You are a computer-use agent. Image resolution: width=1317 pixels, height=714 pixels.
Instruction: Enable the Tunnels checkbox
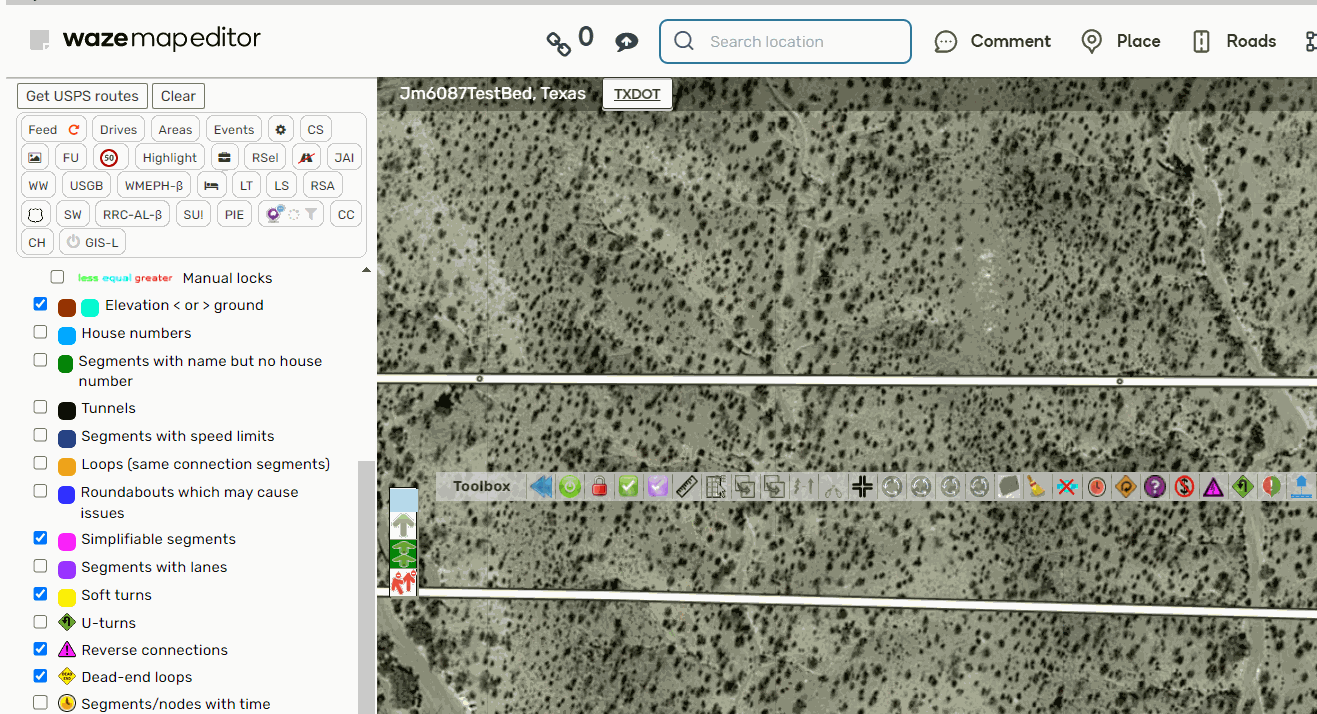[40, 407]
